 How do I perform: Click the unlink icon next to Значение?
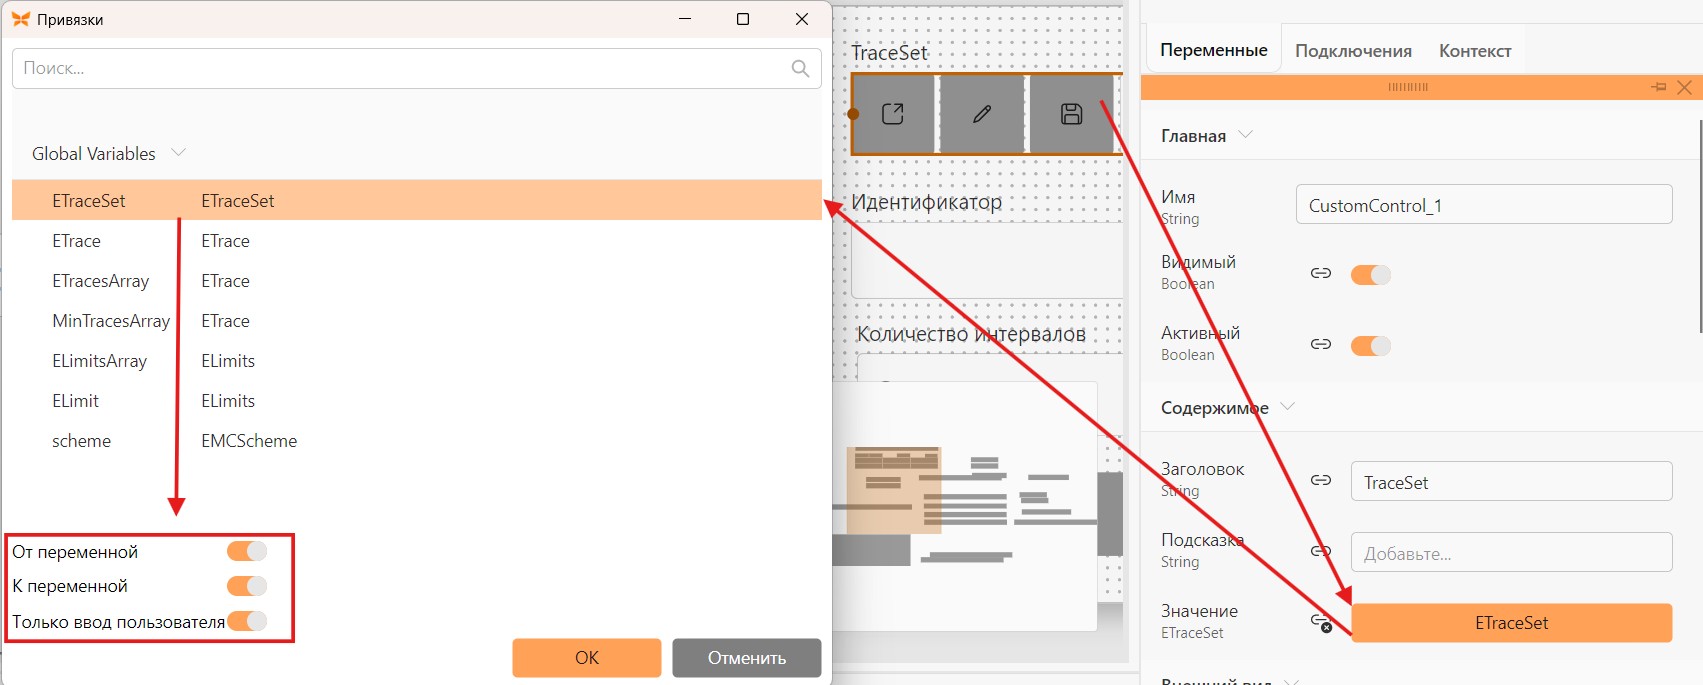click(x=1321, y=622)
